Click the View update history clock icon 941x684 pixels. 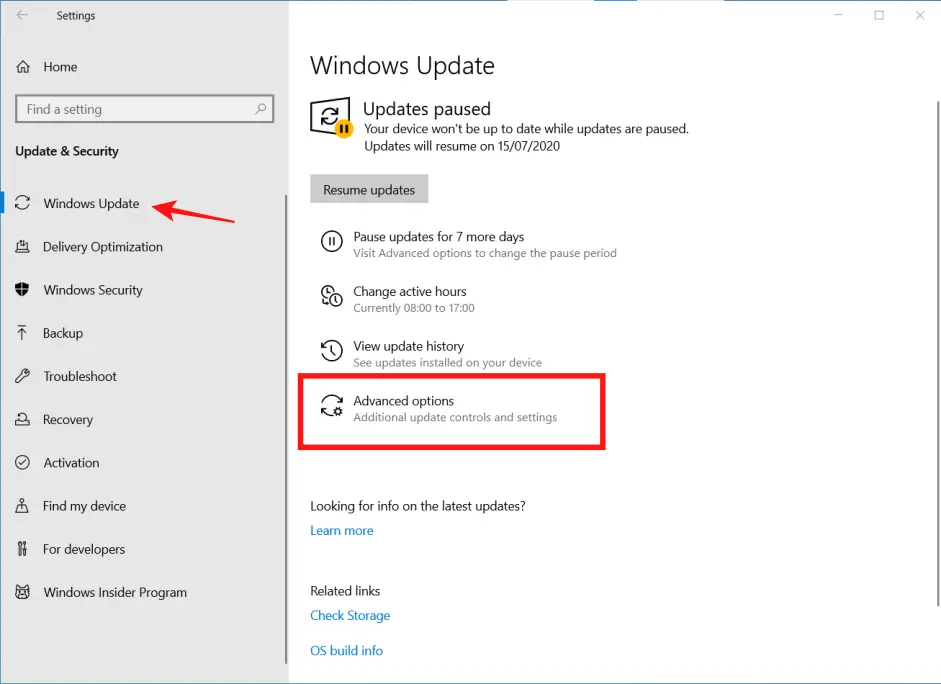[331, 350]
